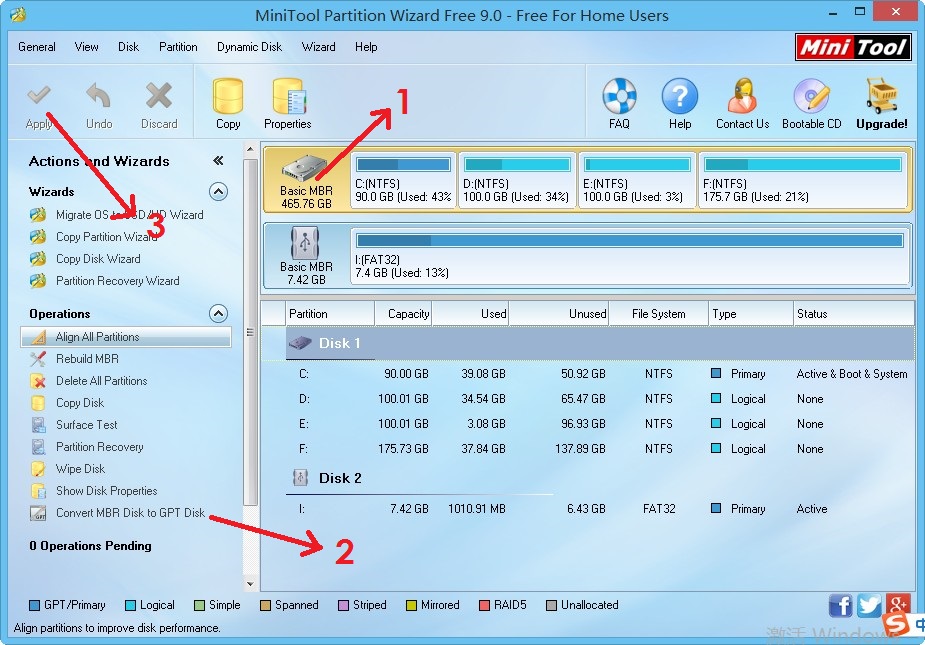Open the Help menu

point(366,47)
